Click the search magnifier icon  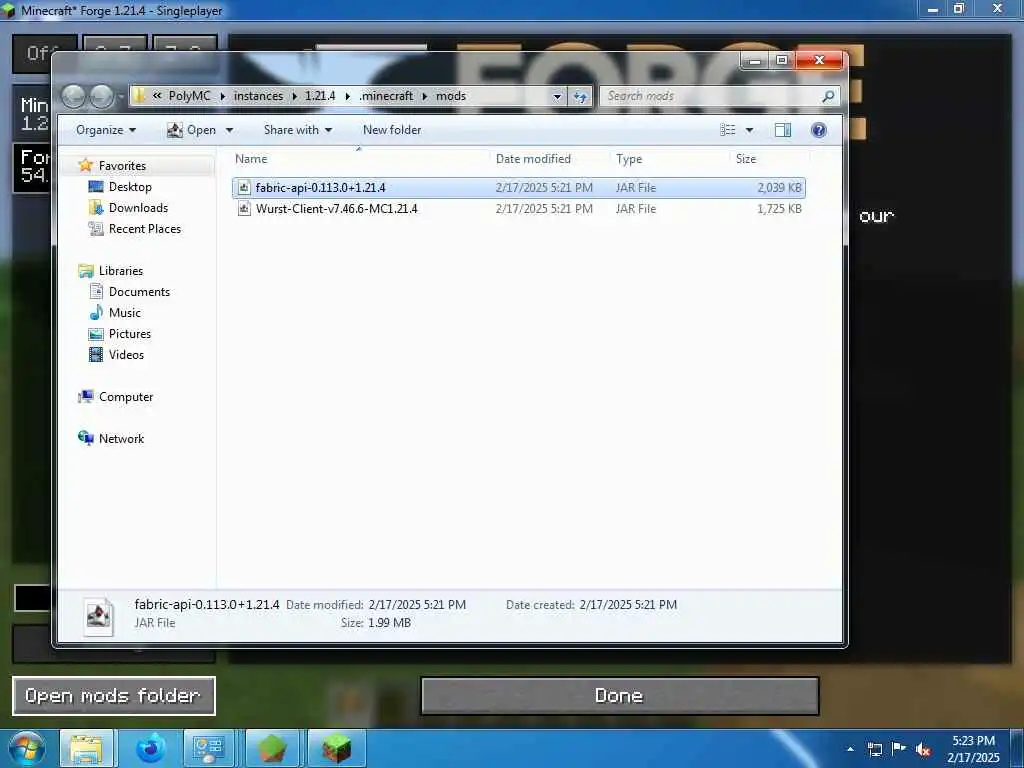click(x=827, y=96)
